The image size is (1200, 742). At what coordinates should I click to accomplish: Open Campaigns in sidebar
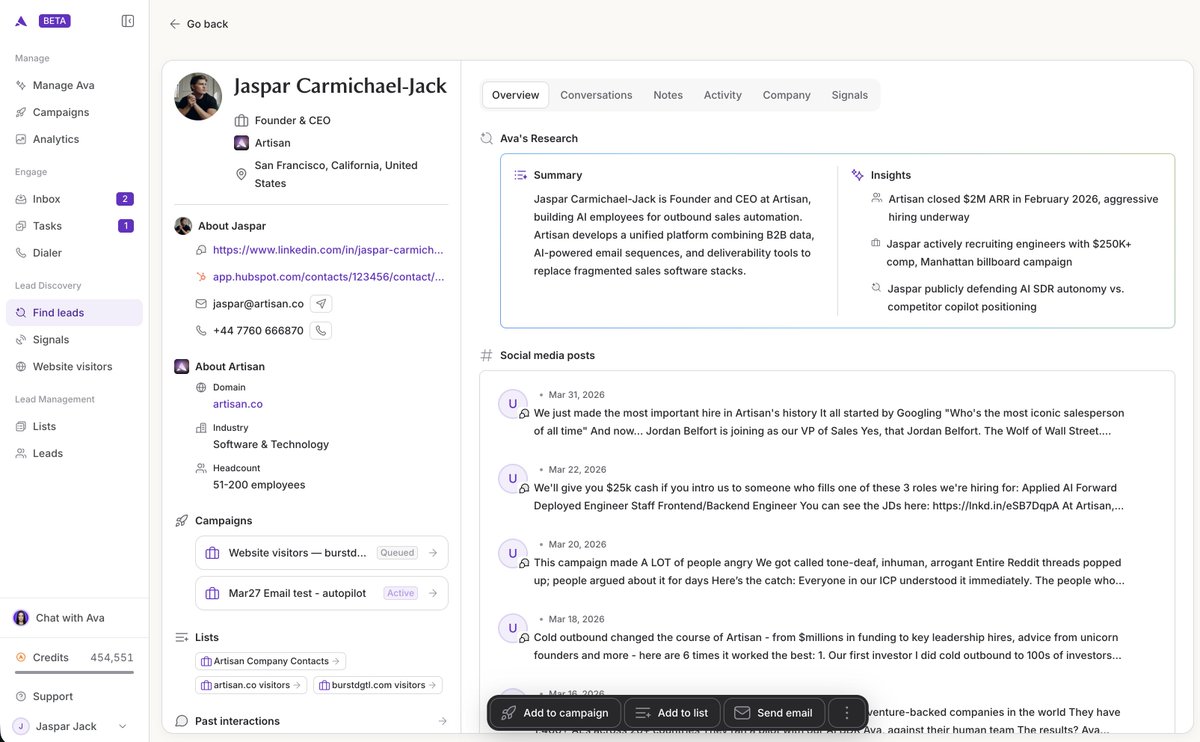74,112
